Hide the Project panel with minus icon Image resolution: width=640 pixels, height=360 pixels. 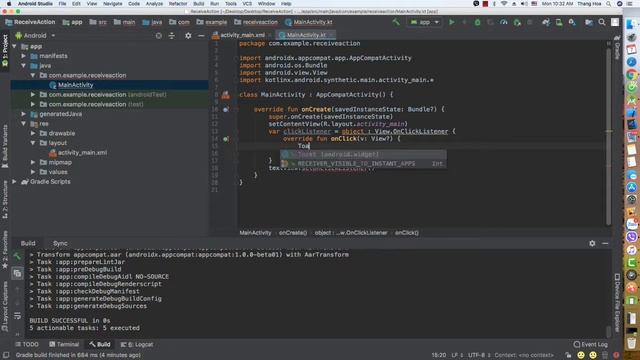point(201,36)
